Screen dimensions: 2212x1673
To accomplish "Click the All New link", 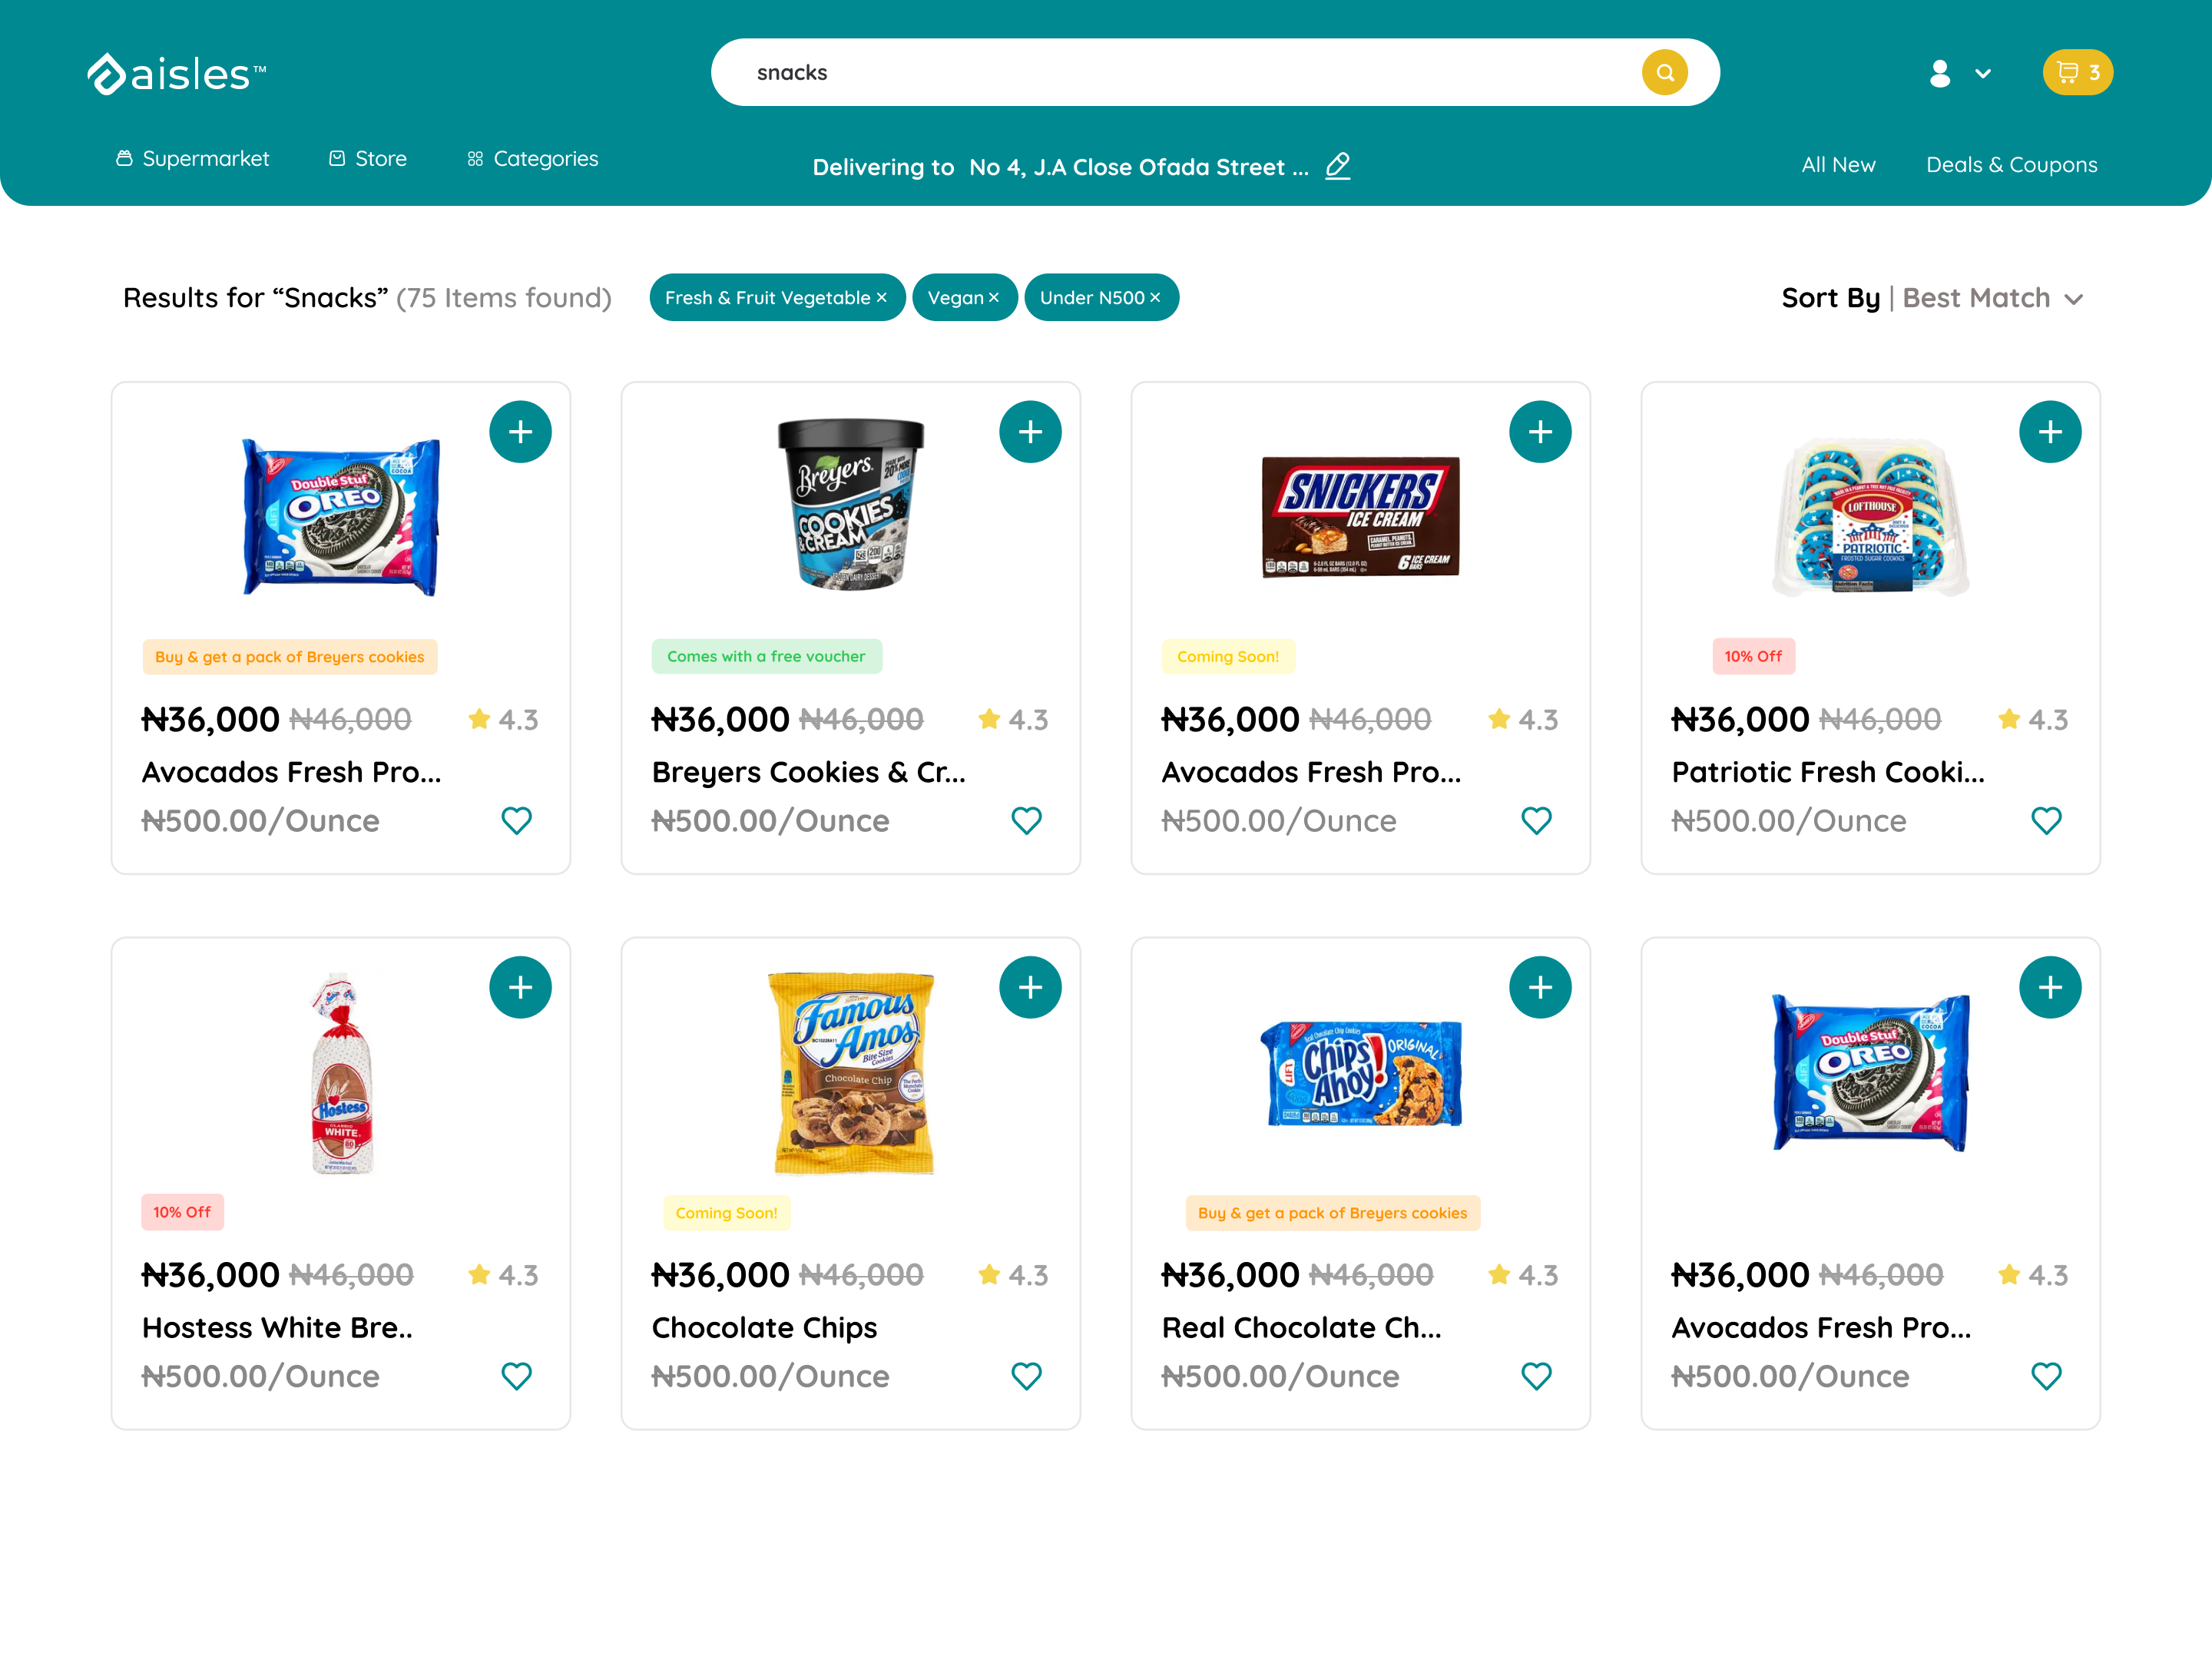I will (x=1838, y=165).
